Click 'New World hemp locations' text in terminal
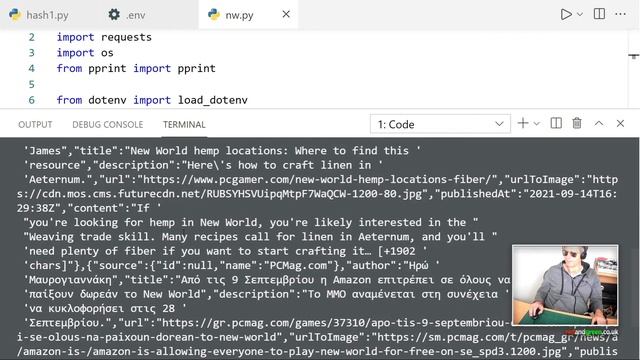This screenshot has width=640, height=360. [206, 151]
